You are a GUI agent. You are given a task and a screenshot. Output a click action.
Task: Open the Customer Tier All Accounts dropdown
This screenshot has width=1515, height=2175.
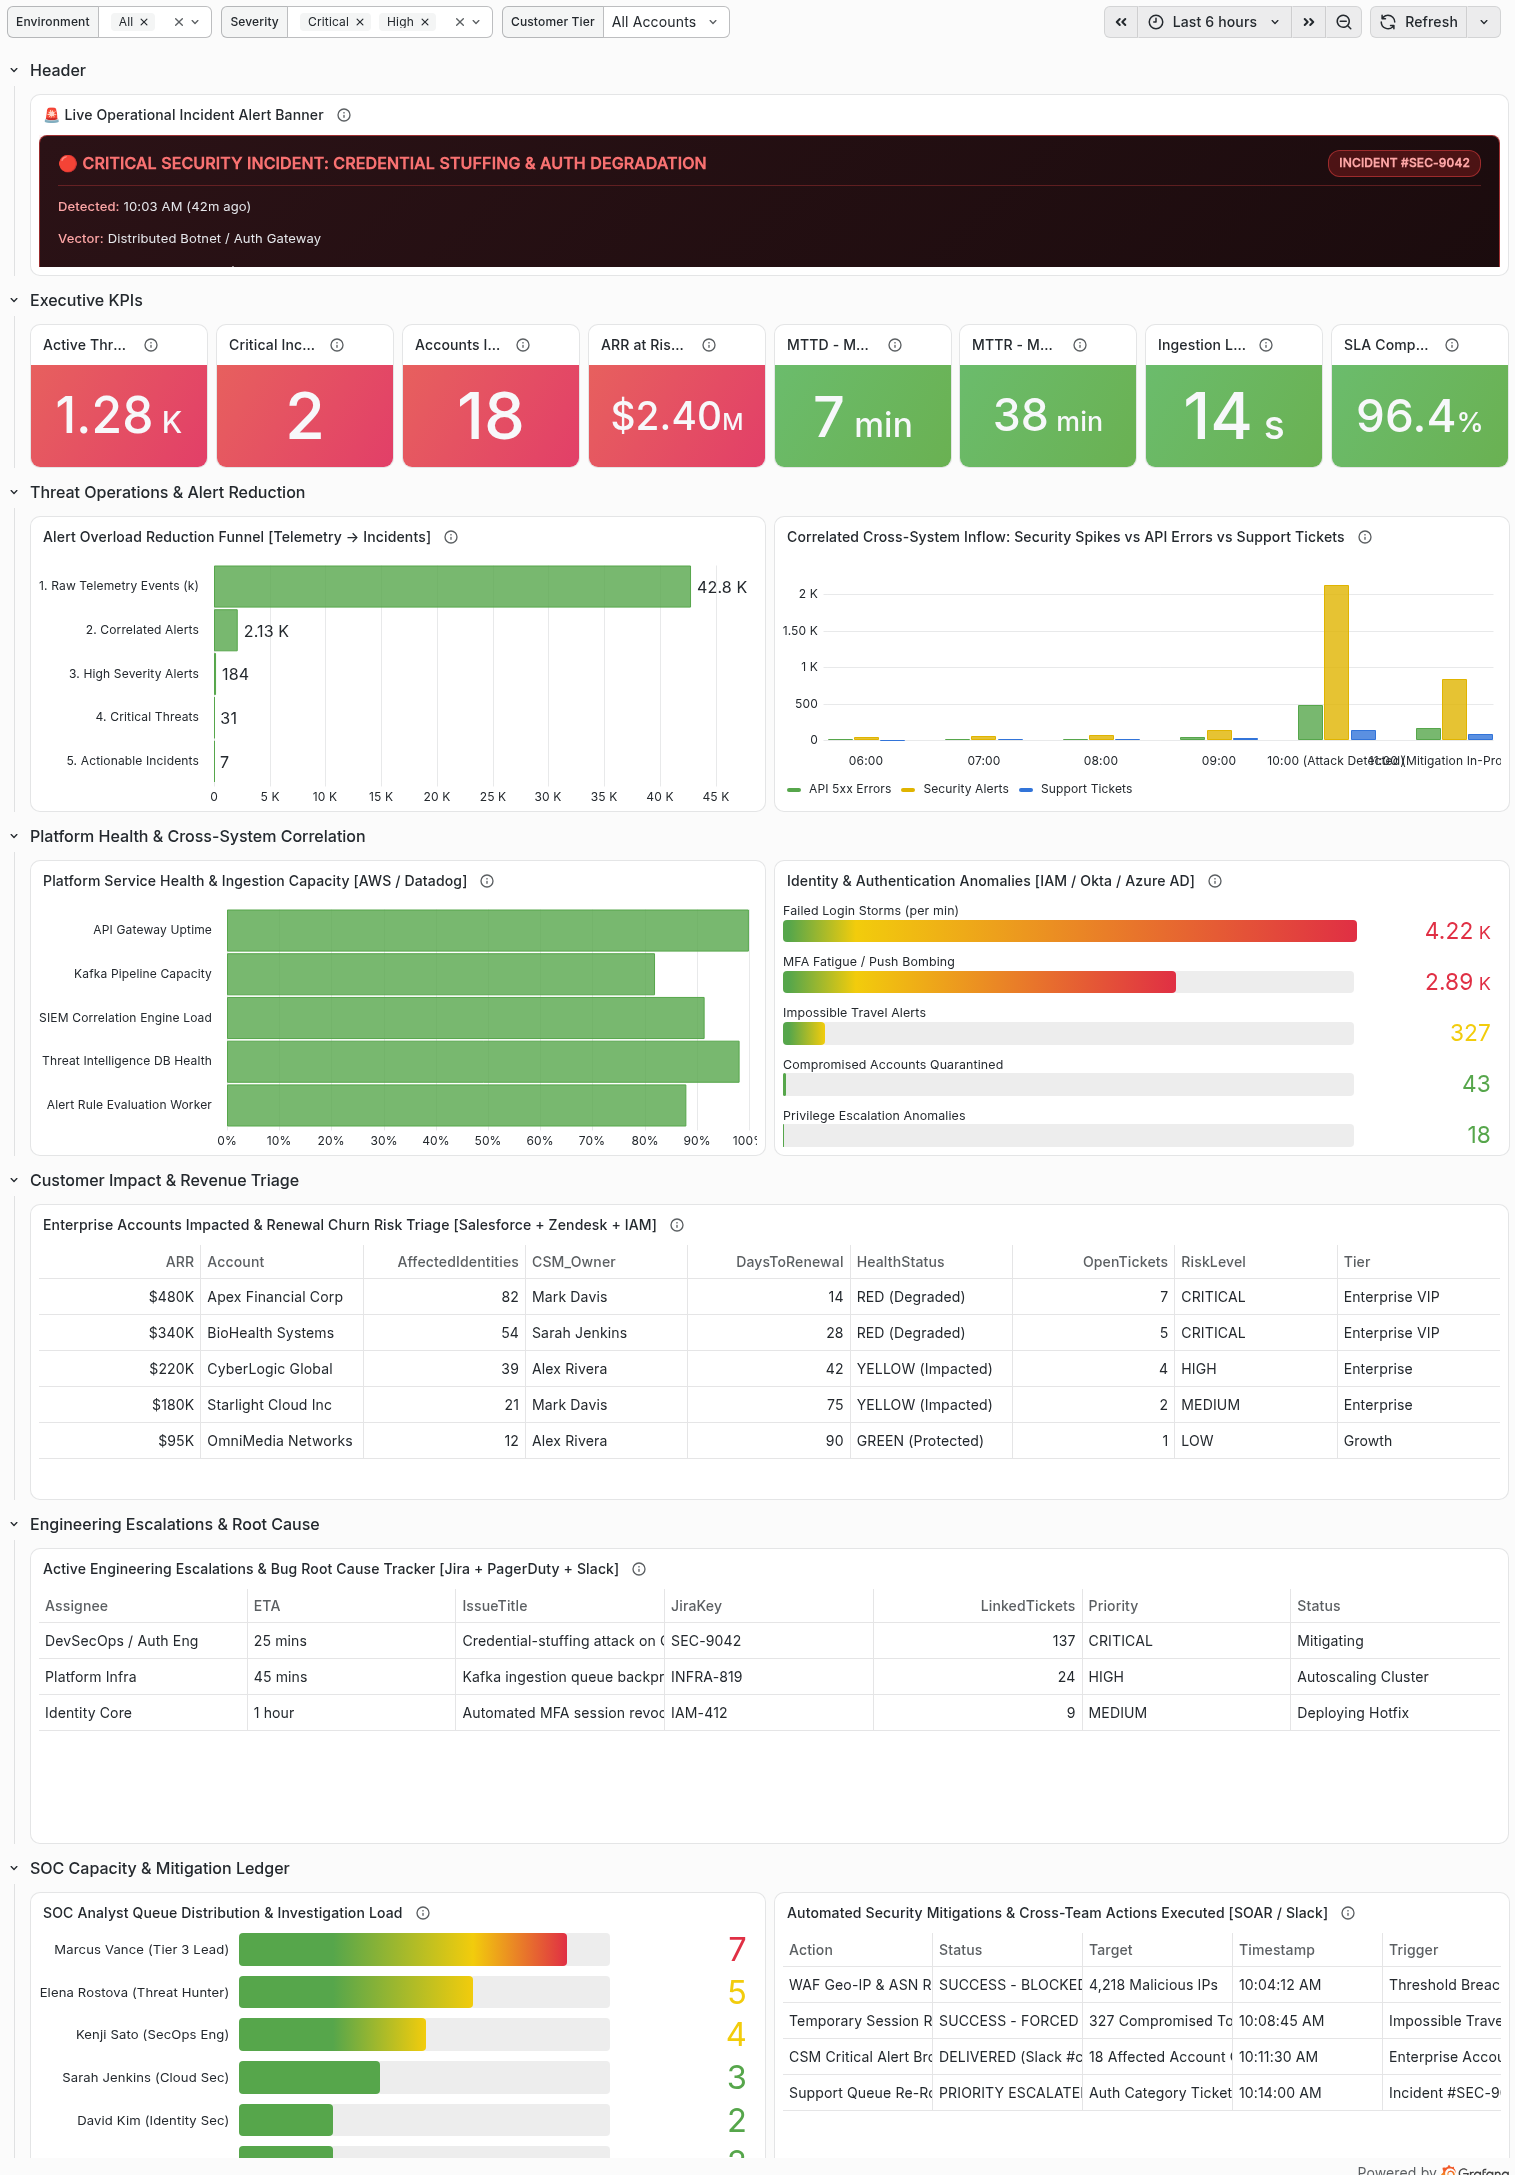click(x=666, y=22)
